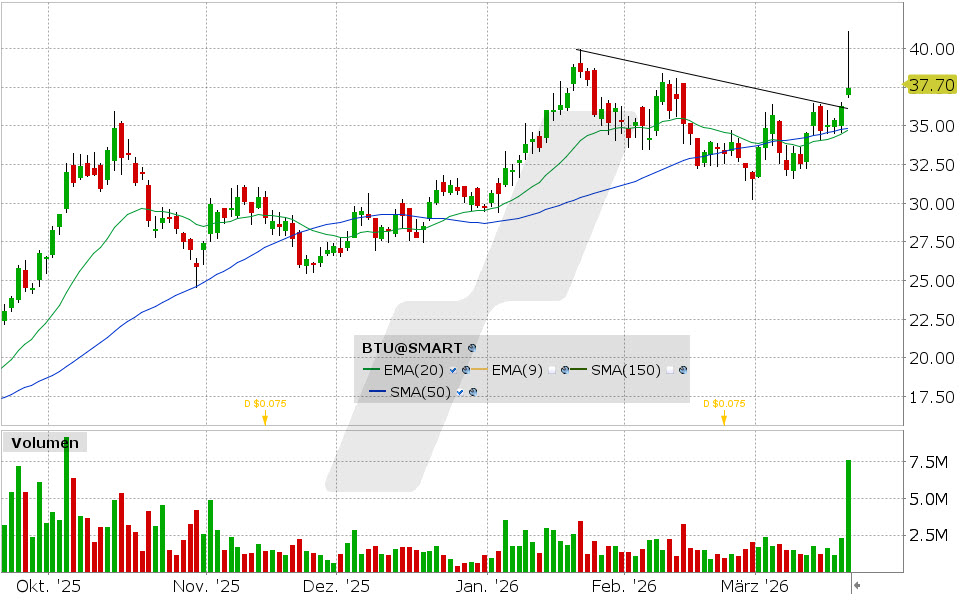
Task: Enable the SMA(150) indicator checkbox
Action: click(670, 370)
